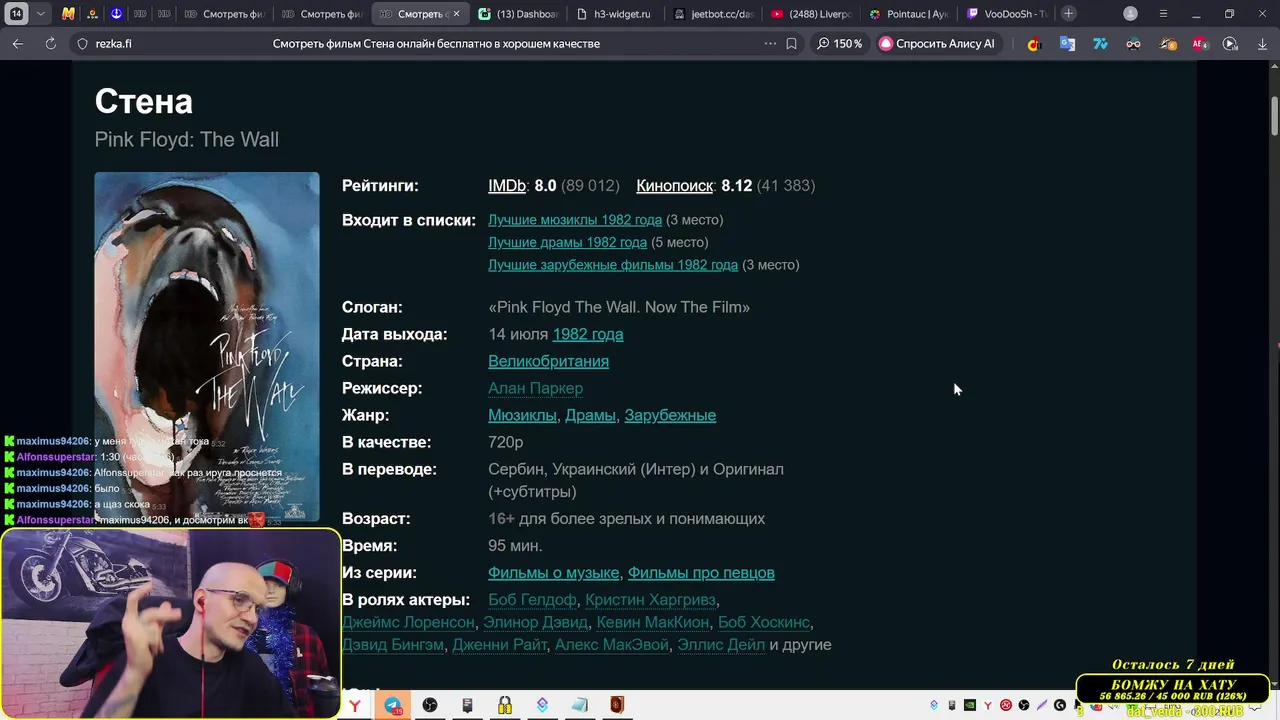Click the yellow headphones taskbar icon
Image resolution: width=1280 pixels, height=720 pixels.
coord(505,706)
